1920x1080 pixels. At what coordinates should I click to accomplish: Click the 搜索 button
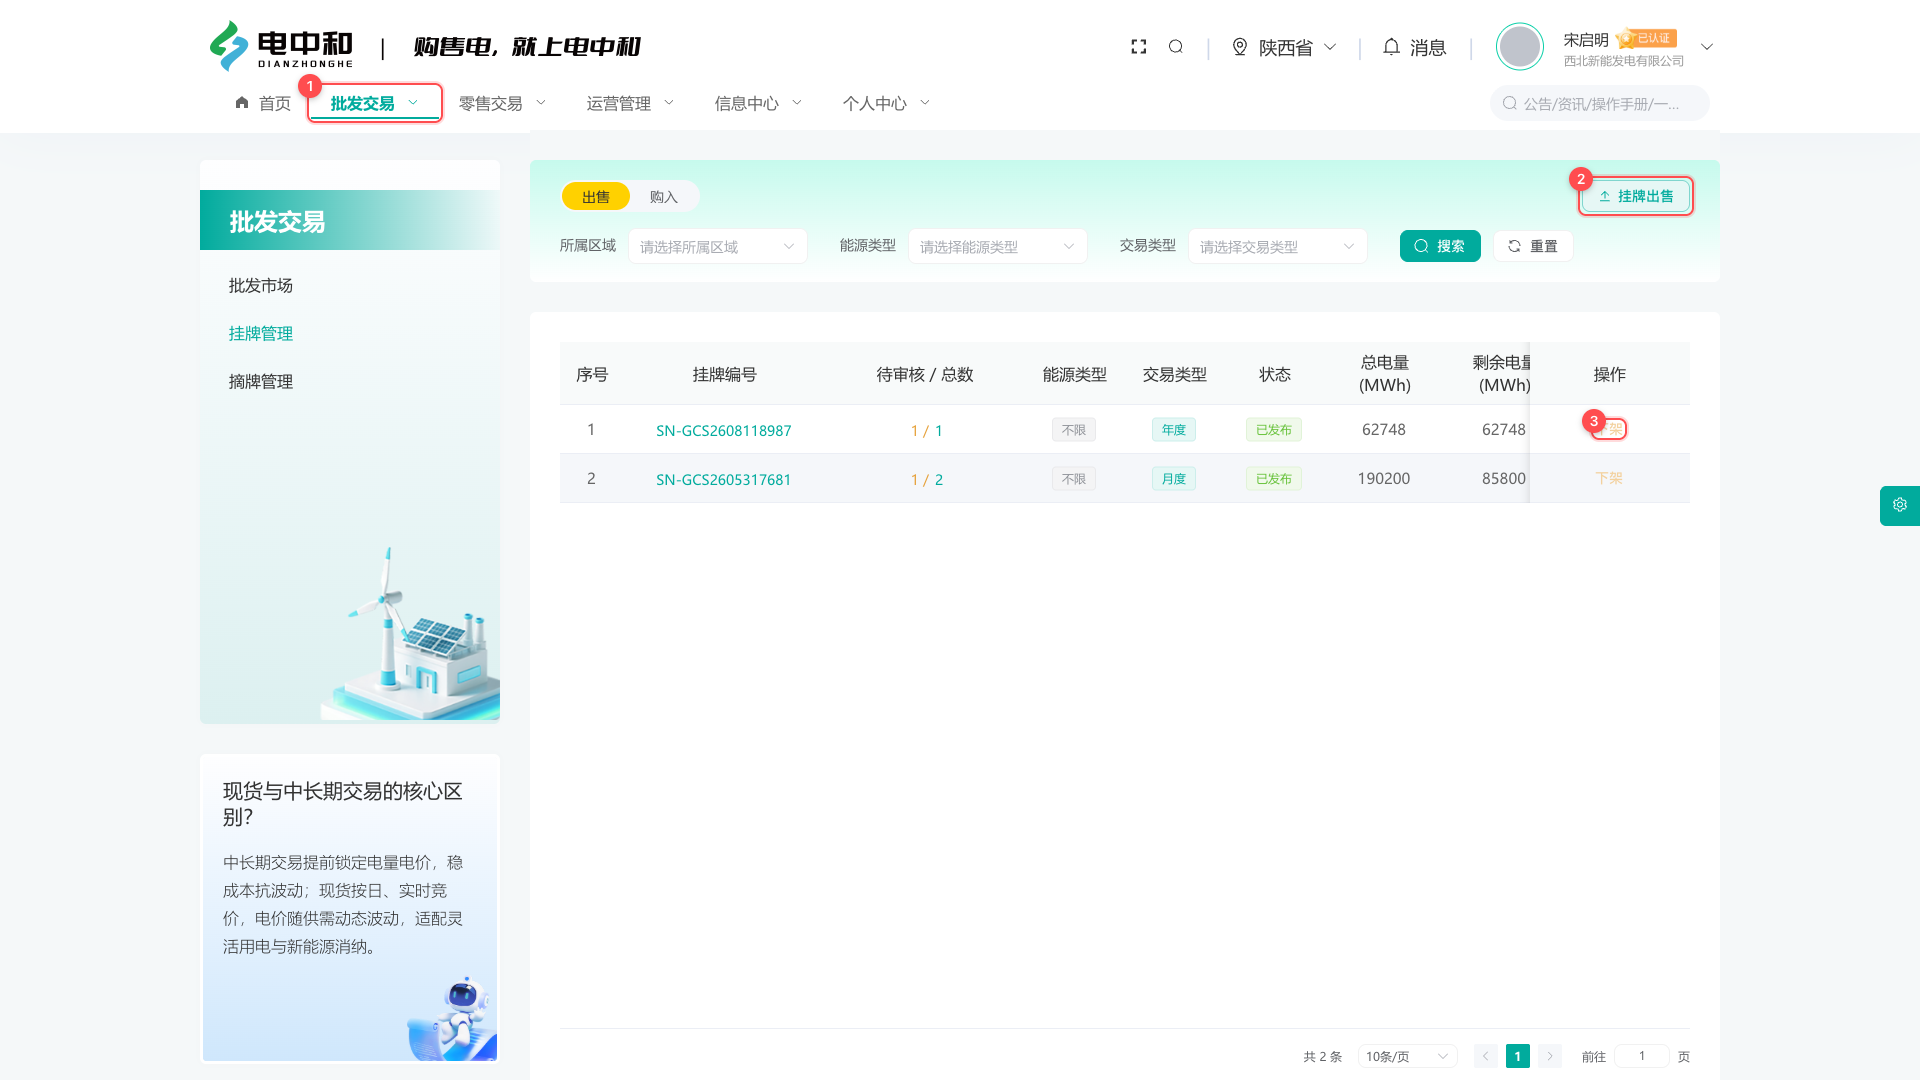point(1440,246)
